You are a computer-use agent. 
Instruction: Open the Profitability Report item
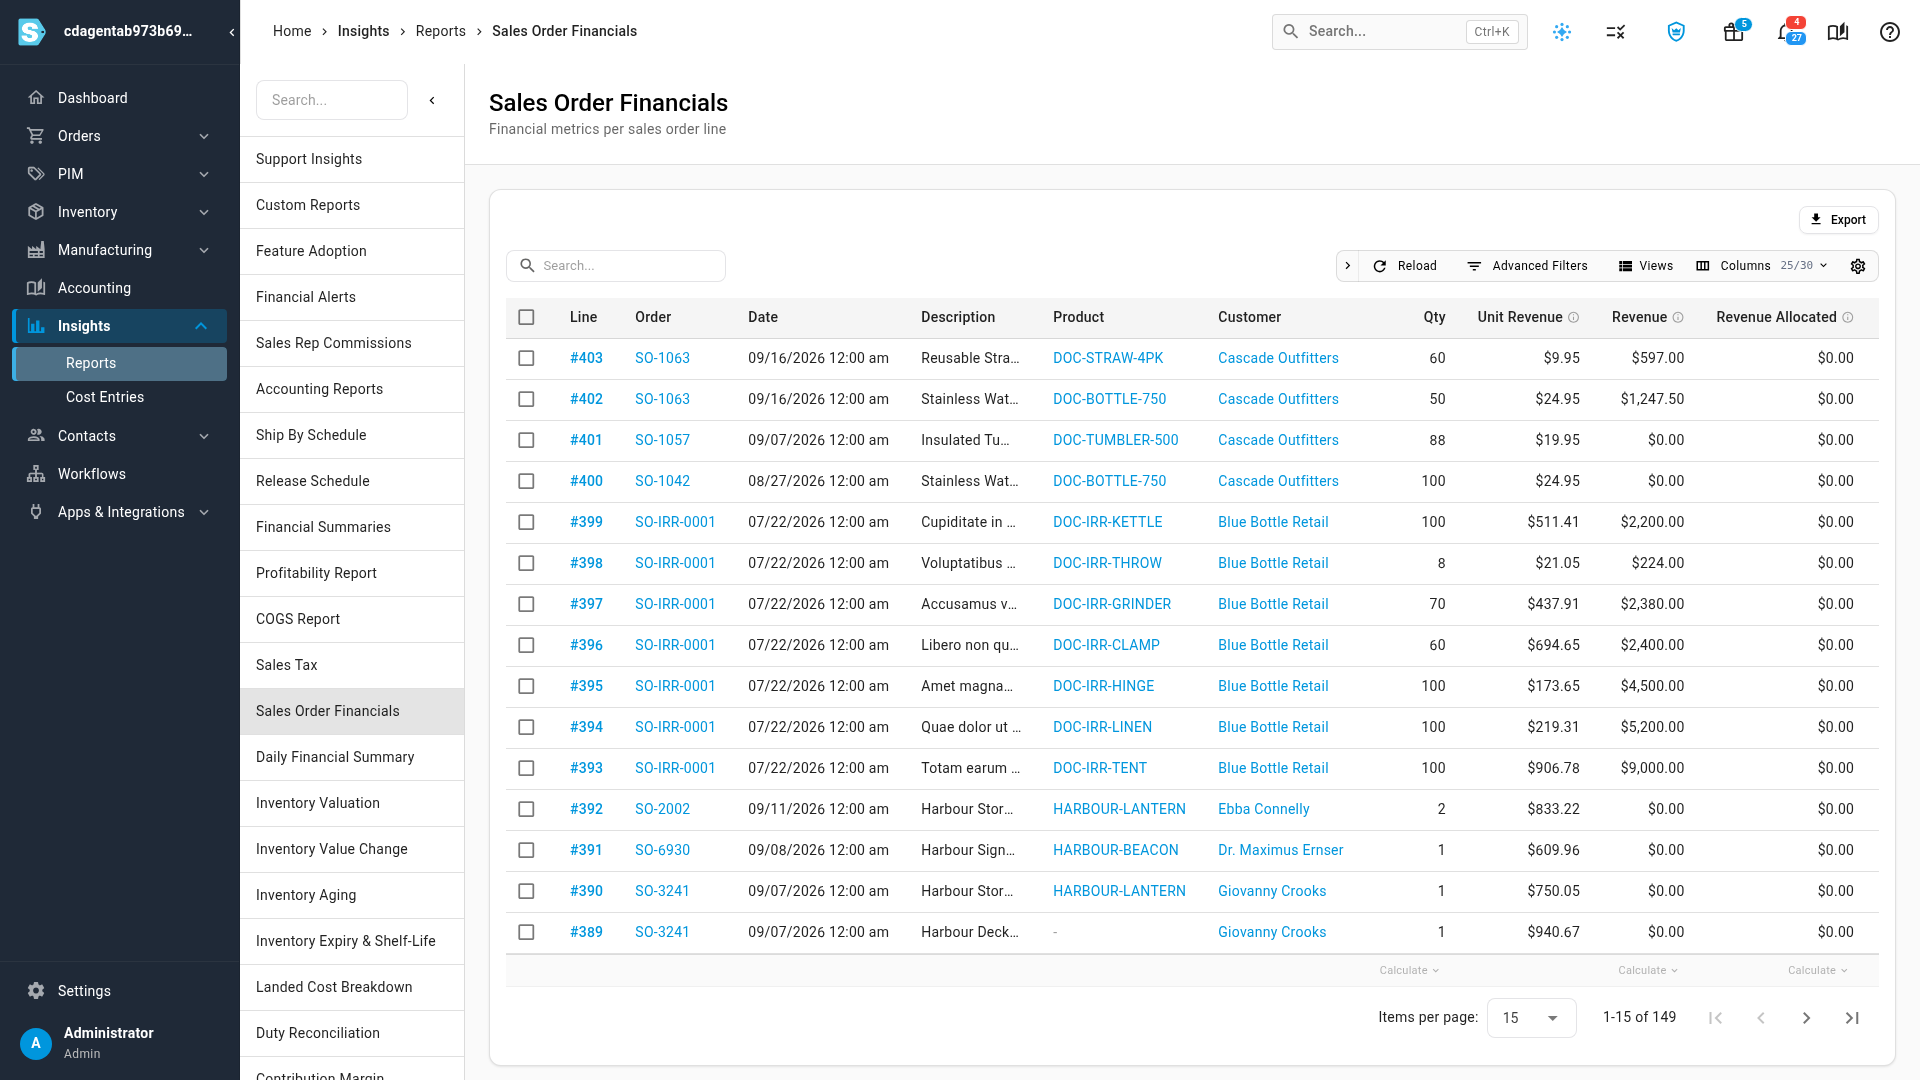click(x=352, y=573)
